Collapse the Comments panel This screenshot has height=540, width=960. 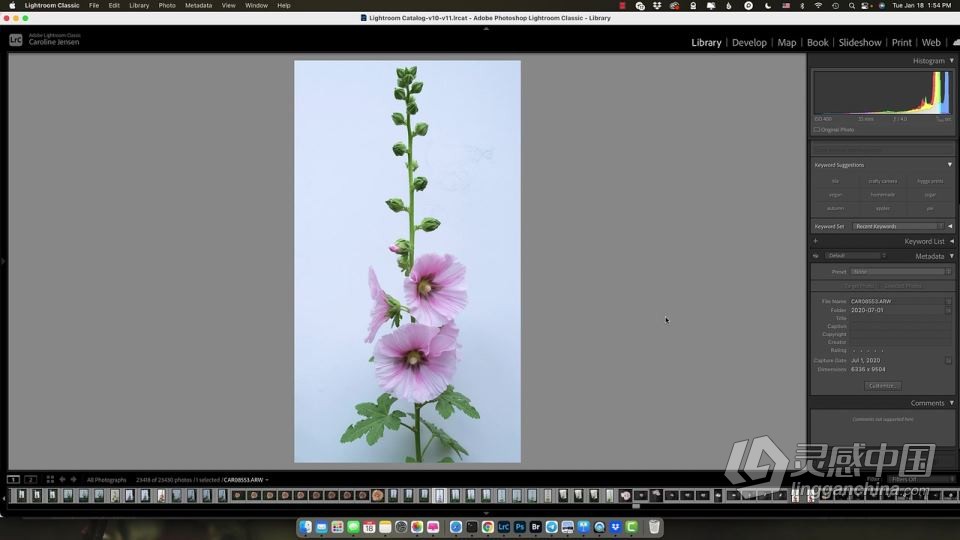click(951, 403)
